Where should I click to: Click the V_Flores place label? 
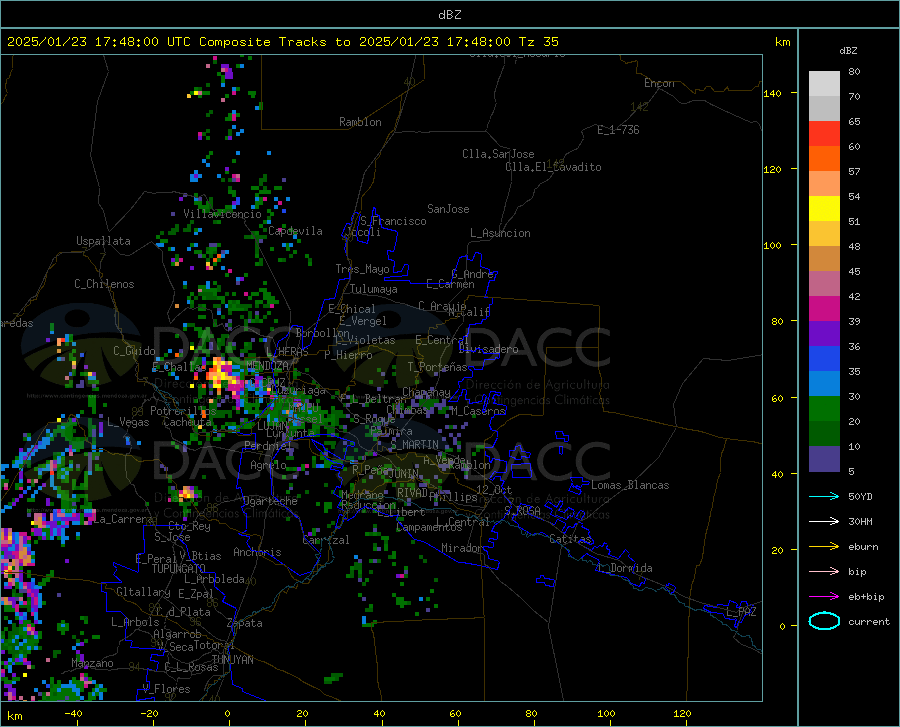point(166,689)
